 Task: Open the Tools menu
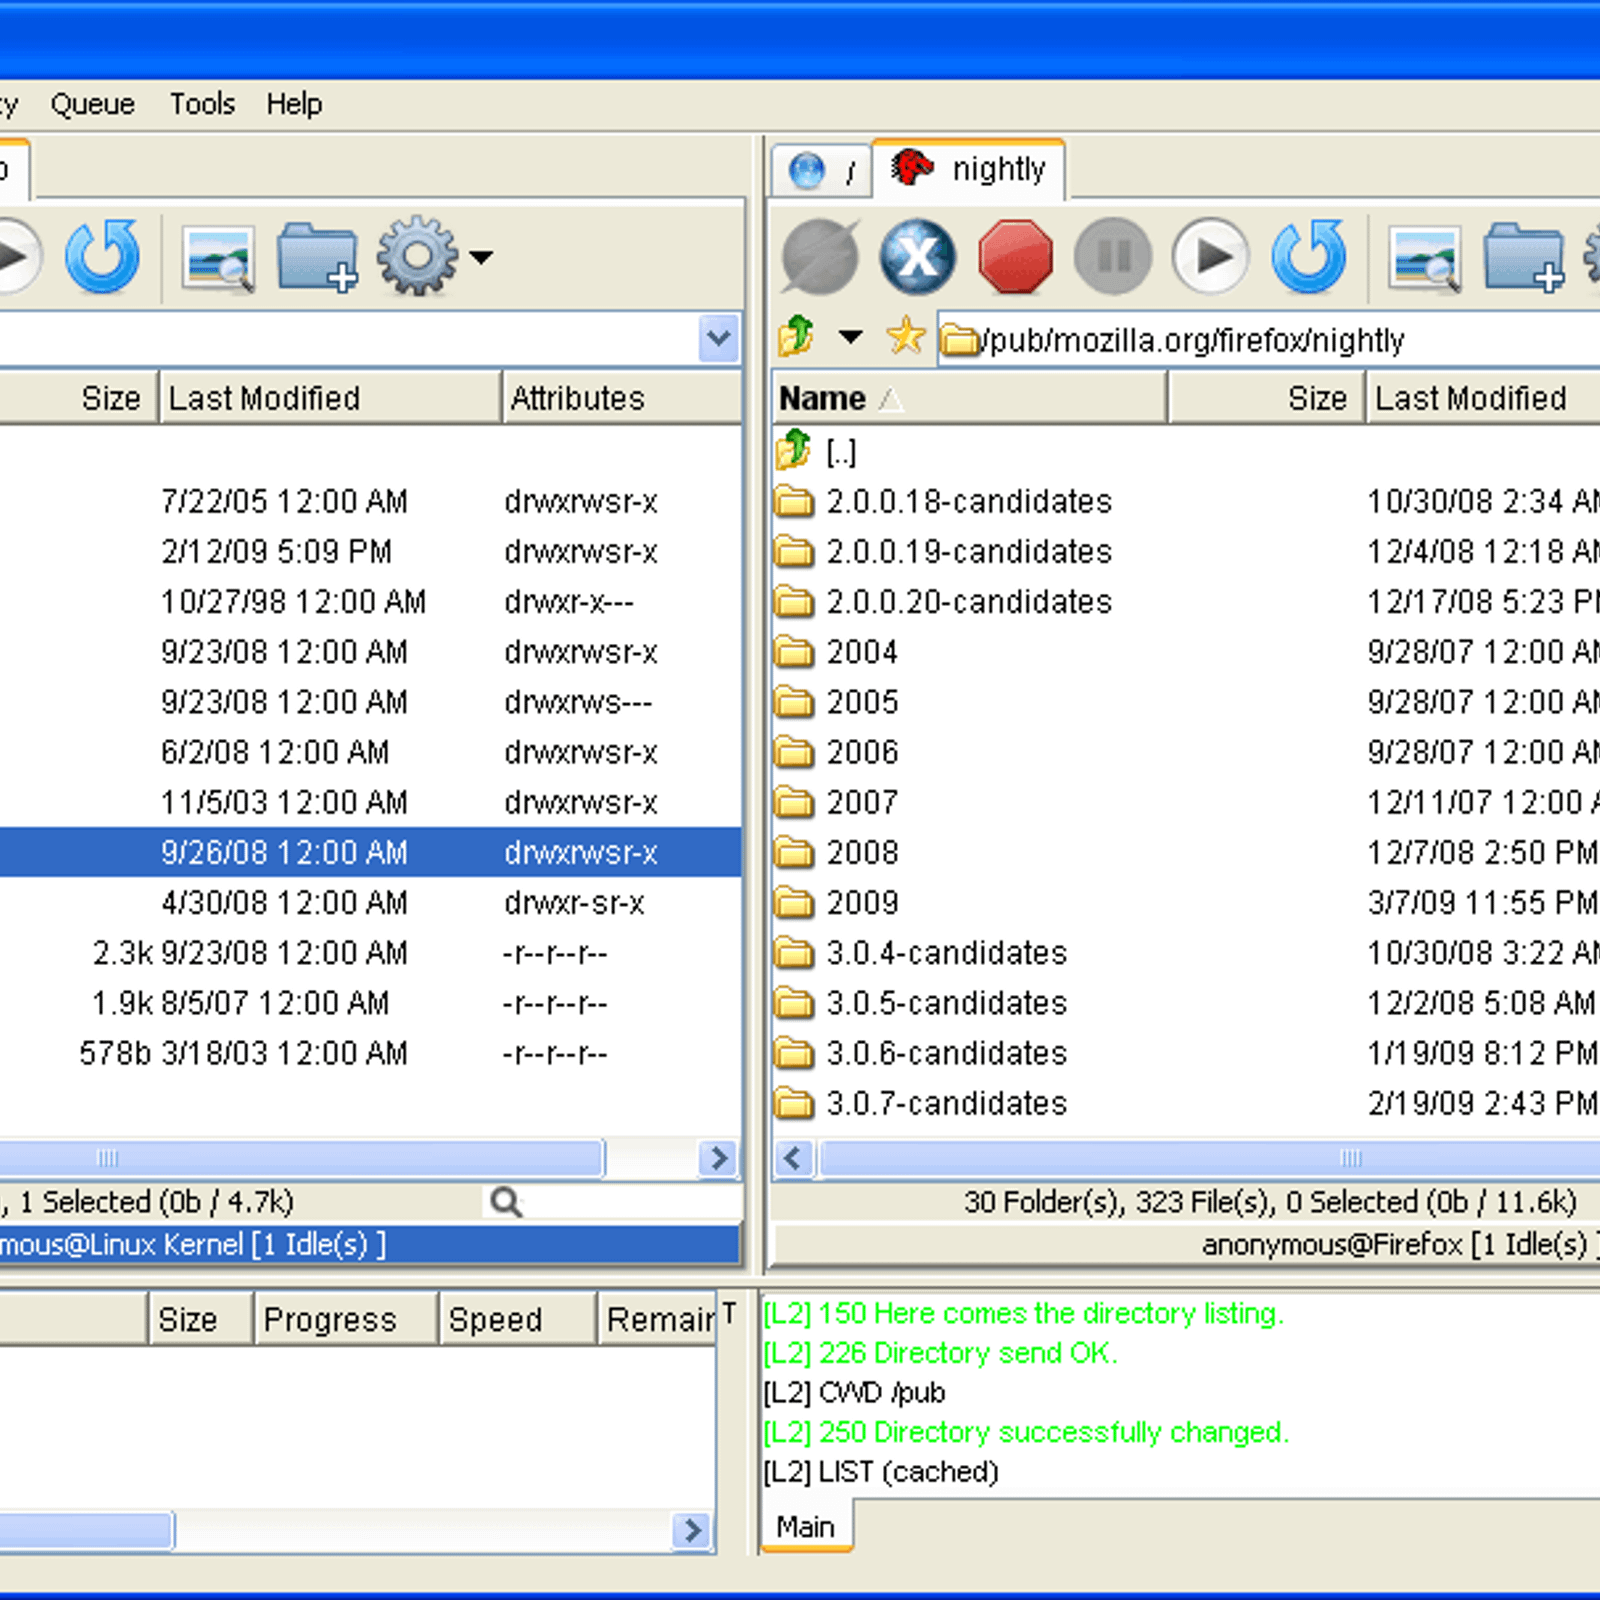pyautogui.click(x=202, y=104)
